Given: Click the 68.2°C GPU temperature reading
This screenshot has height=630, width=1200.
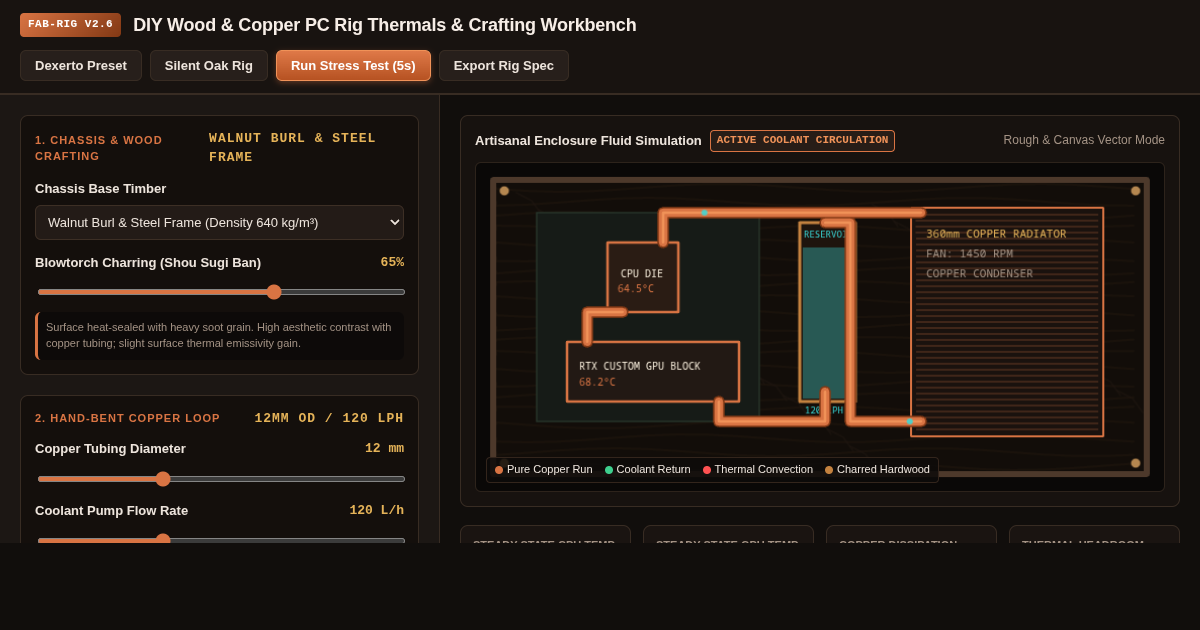Looking at the screenshot, I should coord(597,382).
